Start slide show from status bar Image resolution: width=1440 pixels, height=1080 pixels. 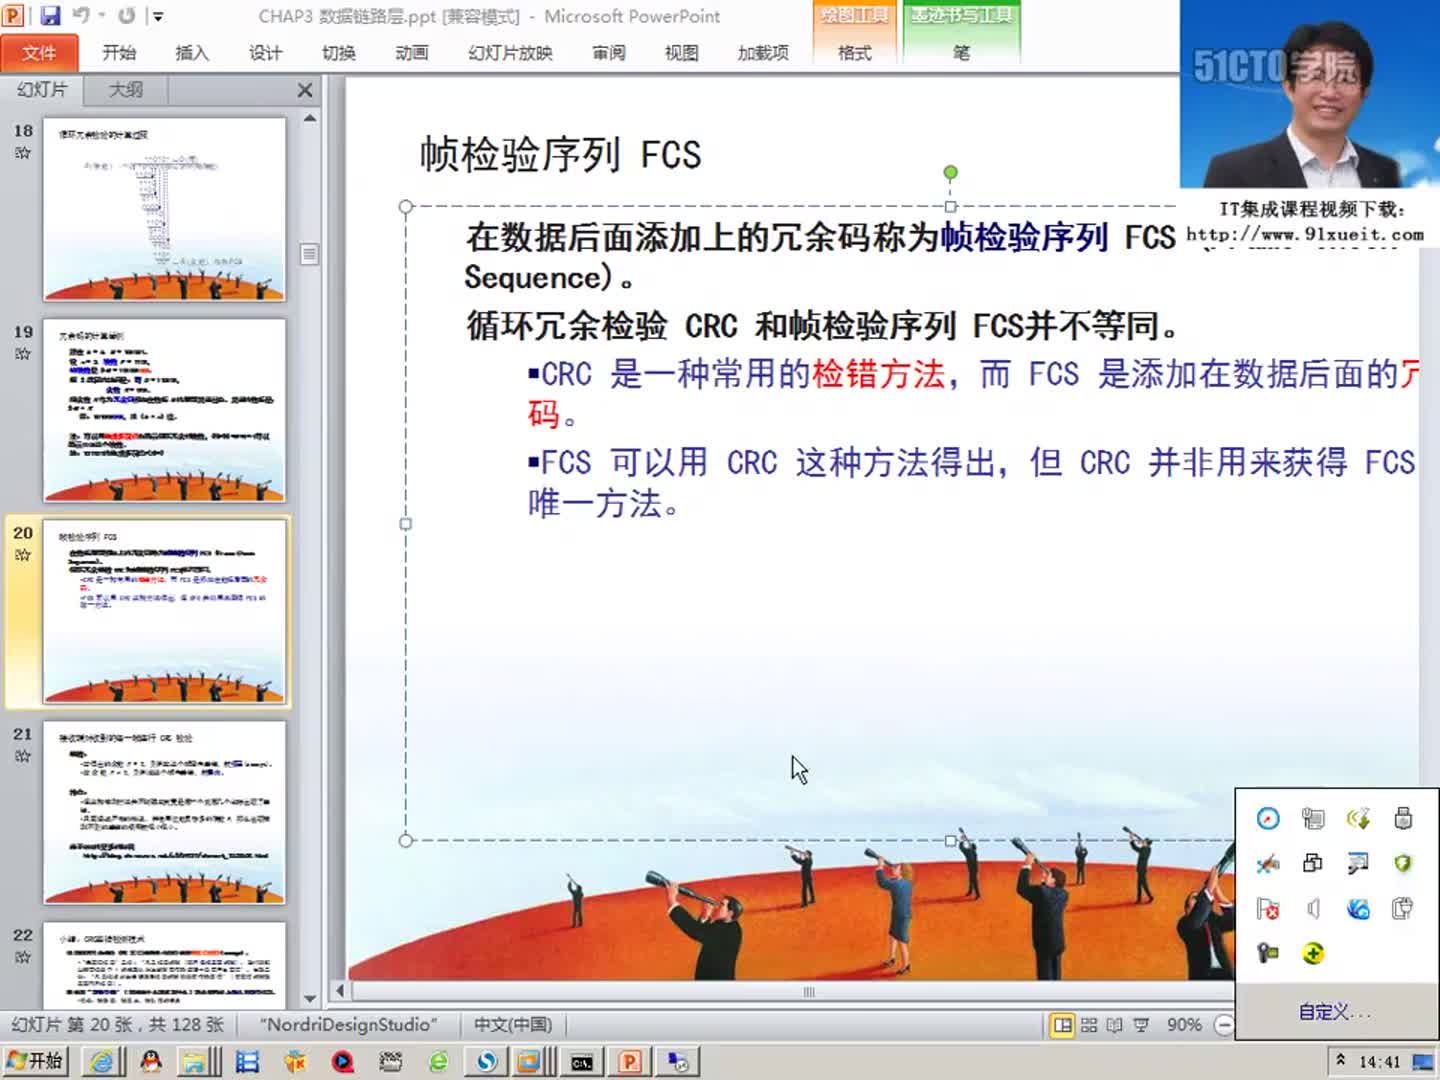pos(1141,1025)
